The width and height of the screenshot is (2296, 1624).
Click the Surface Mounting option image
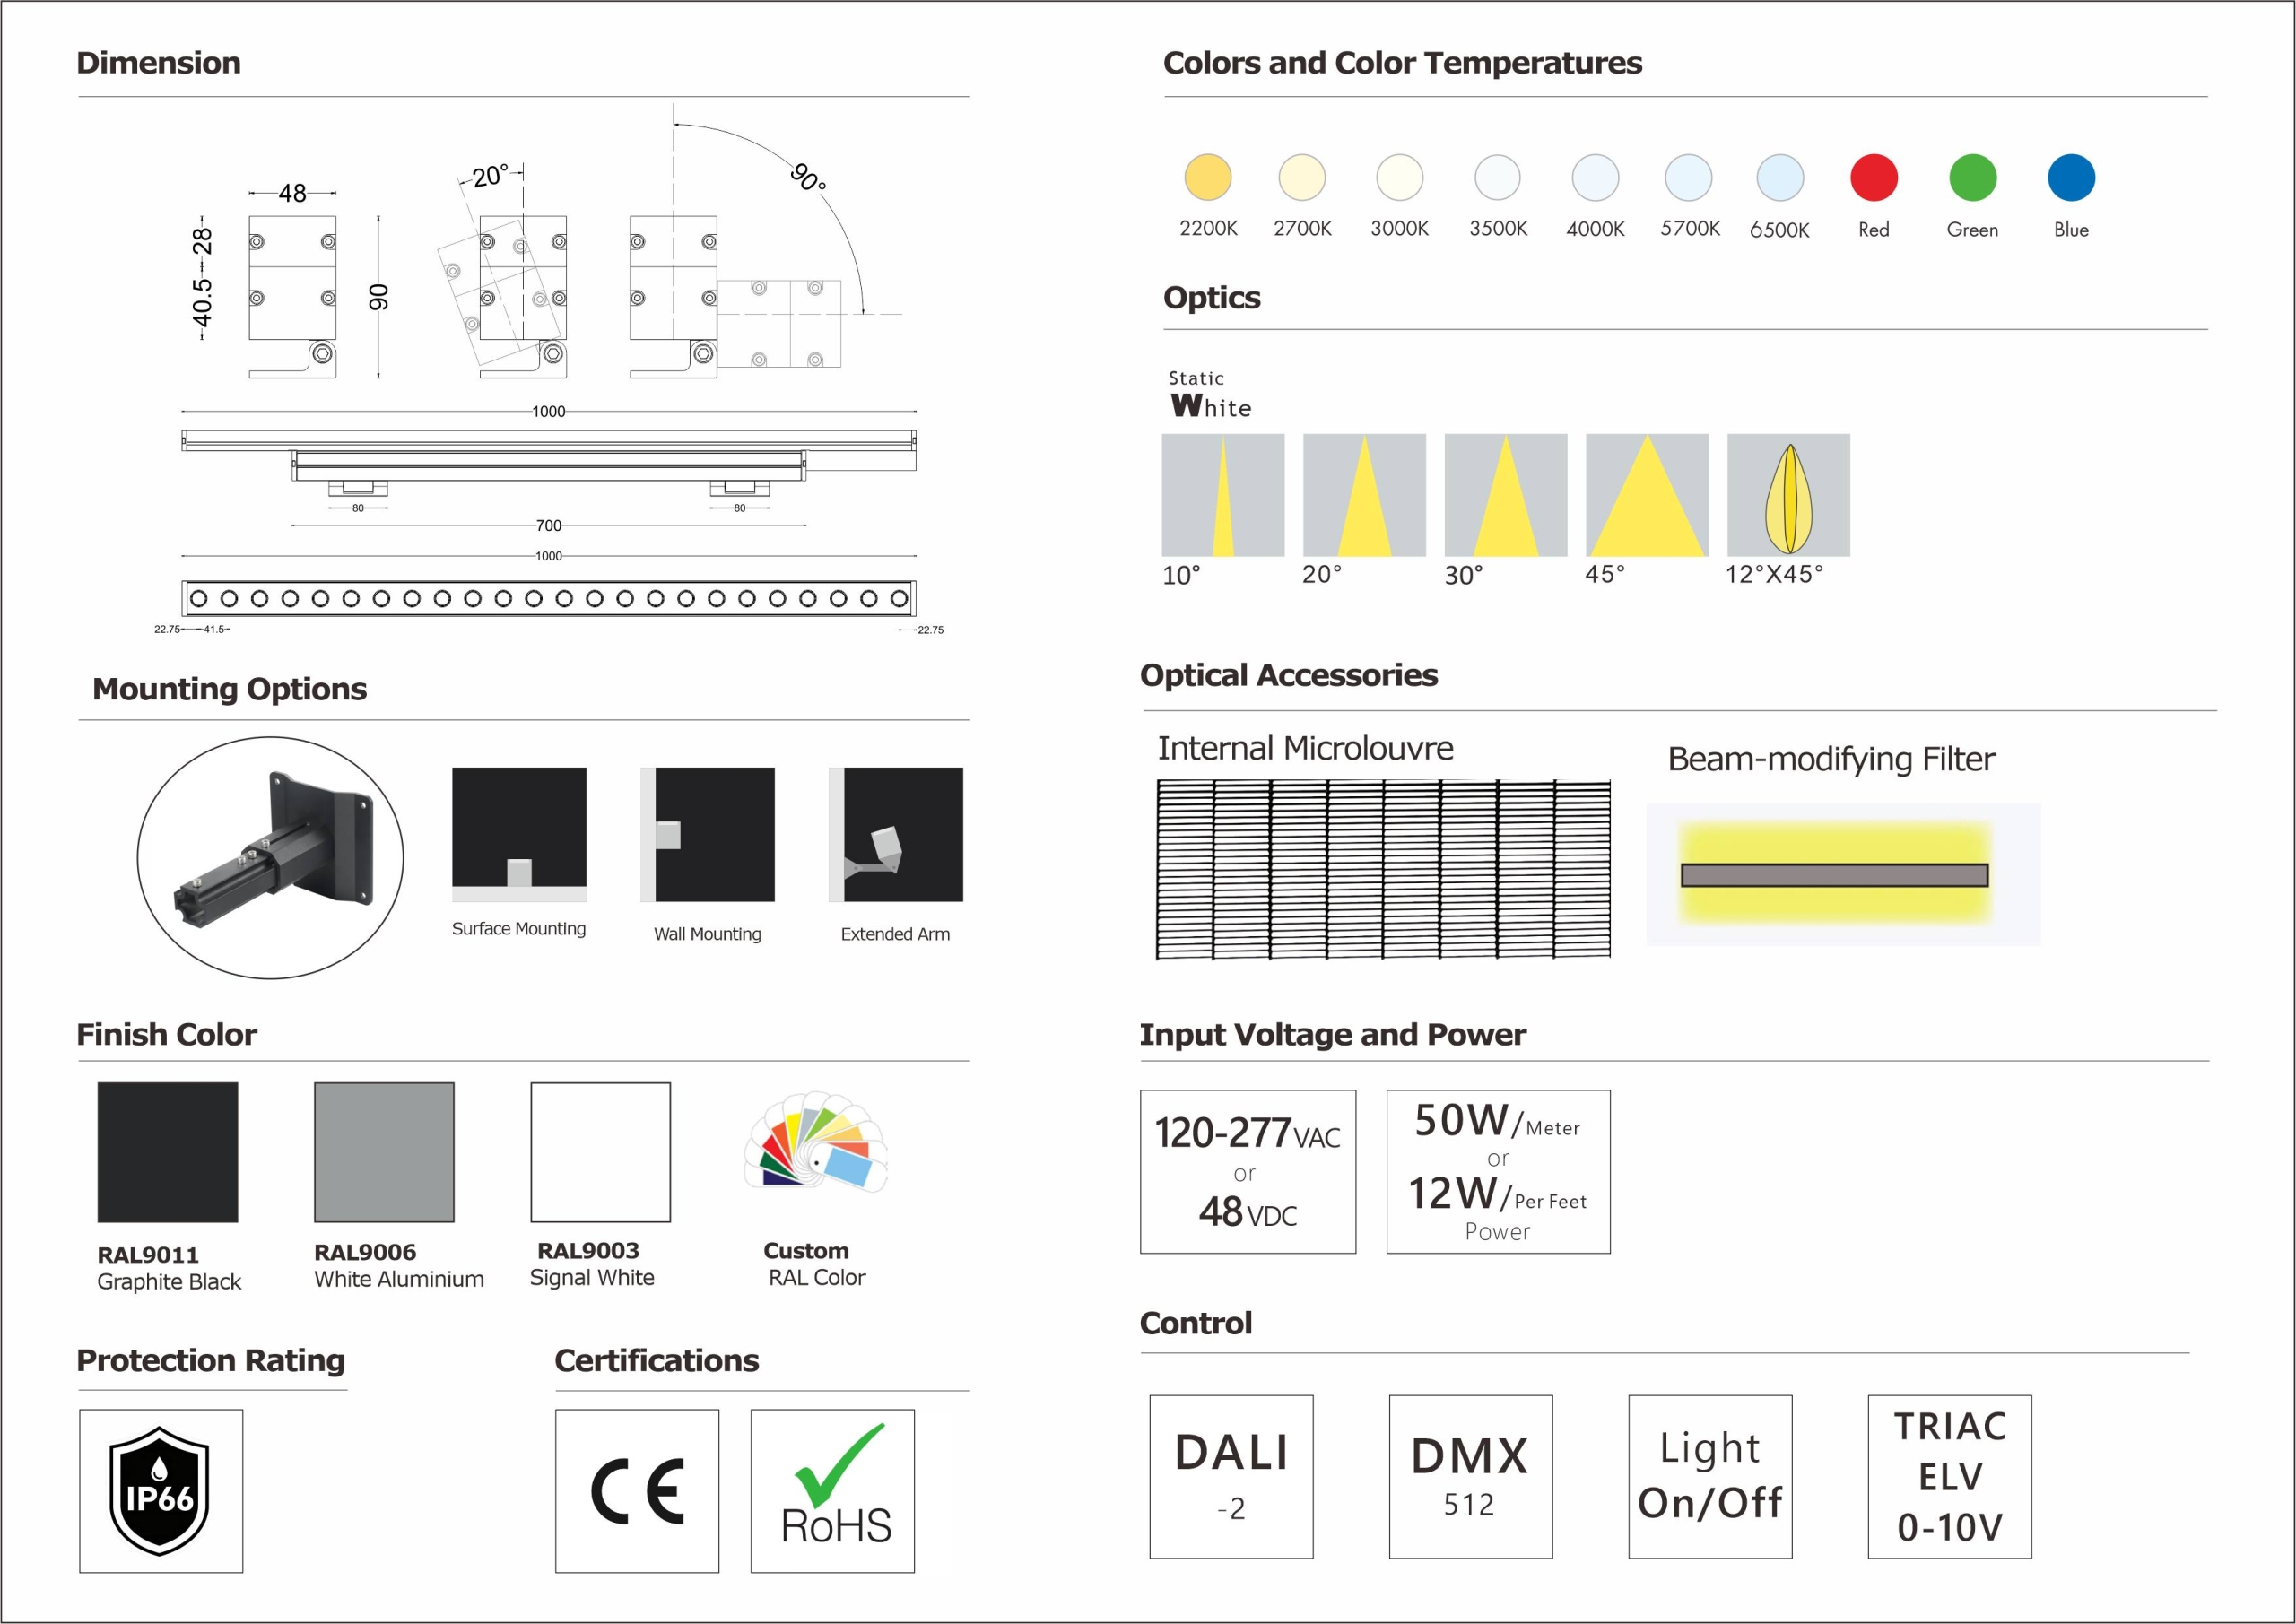coord(519,834)
